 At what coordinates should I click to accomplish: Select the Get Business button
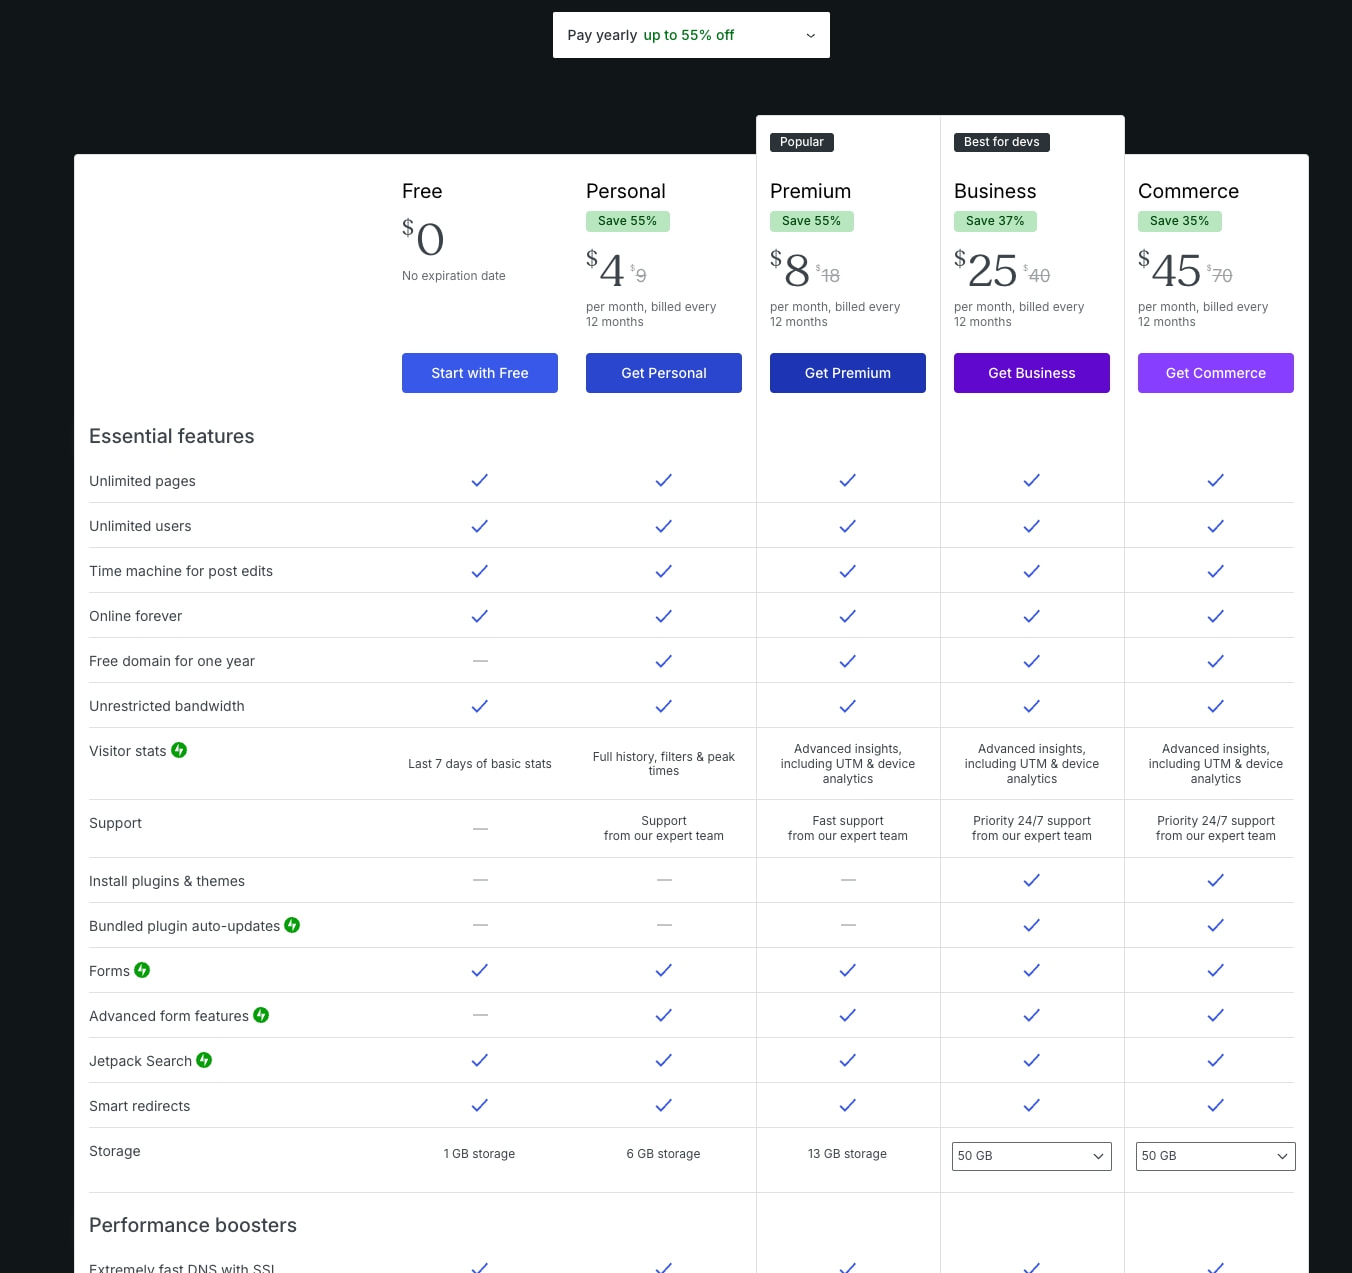[1032, 373]
